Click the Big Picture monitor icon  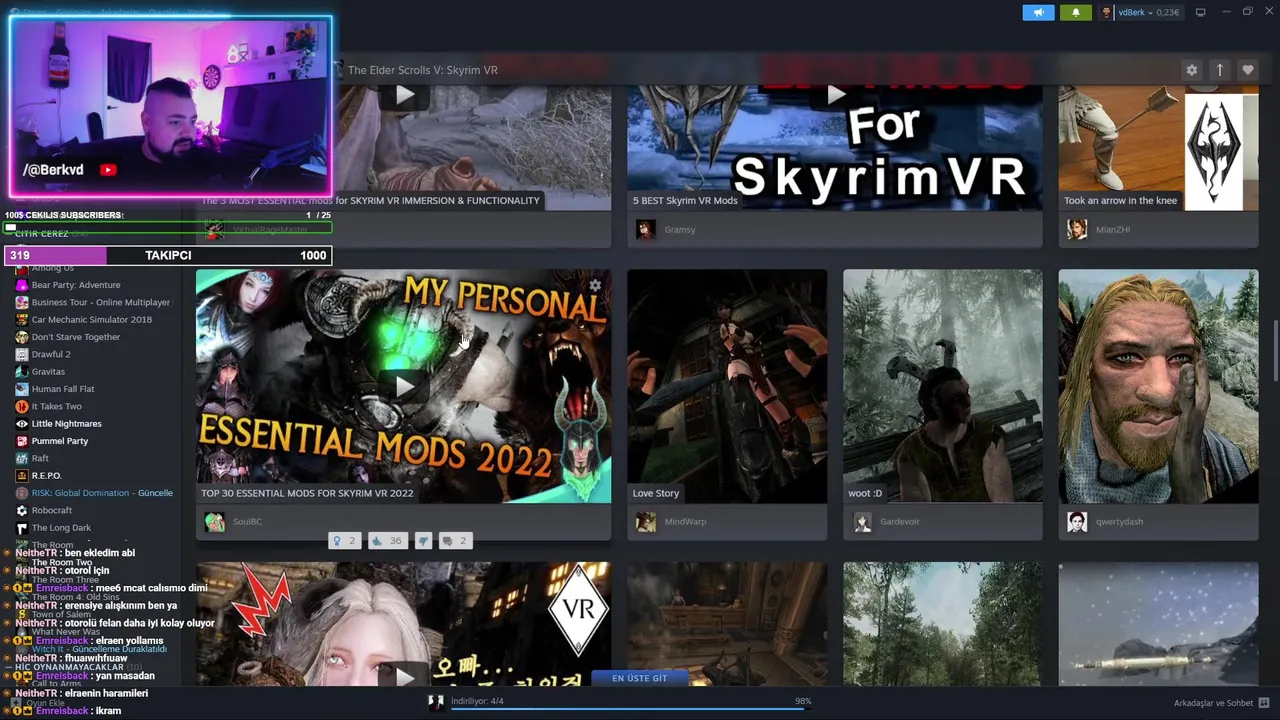click(x=1201, y=12)
